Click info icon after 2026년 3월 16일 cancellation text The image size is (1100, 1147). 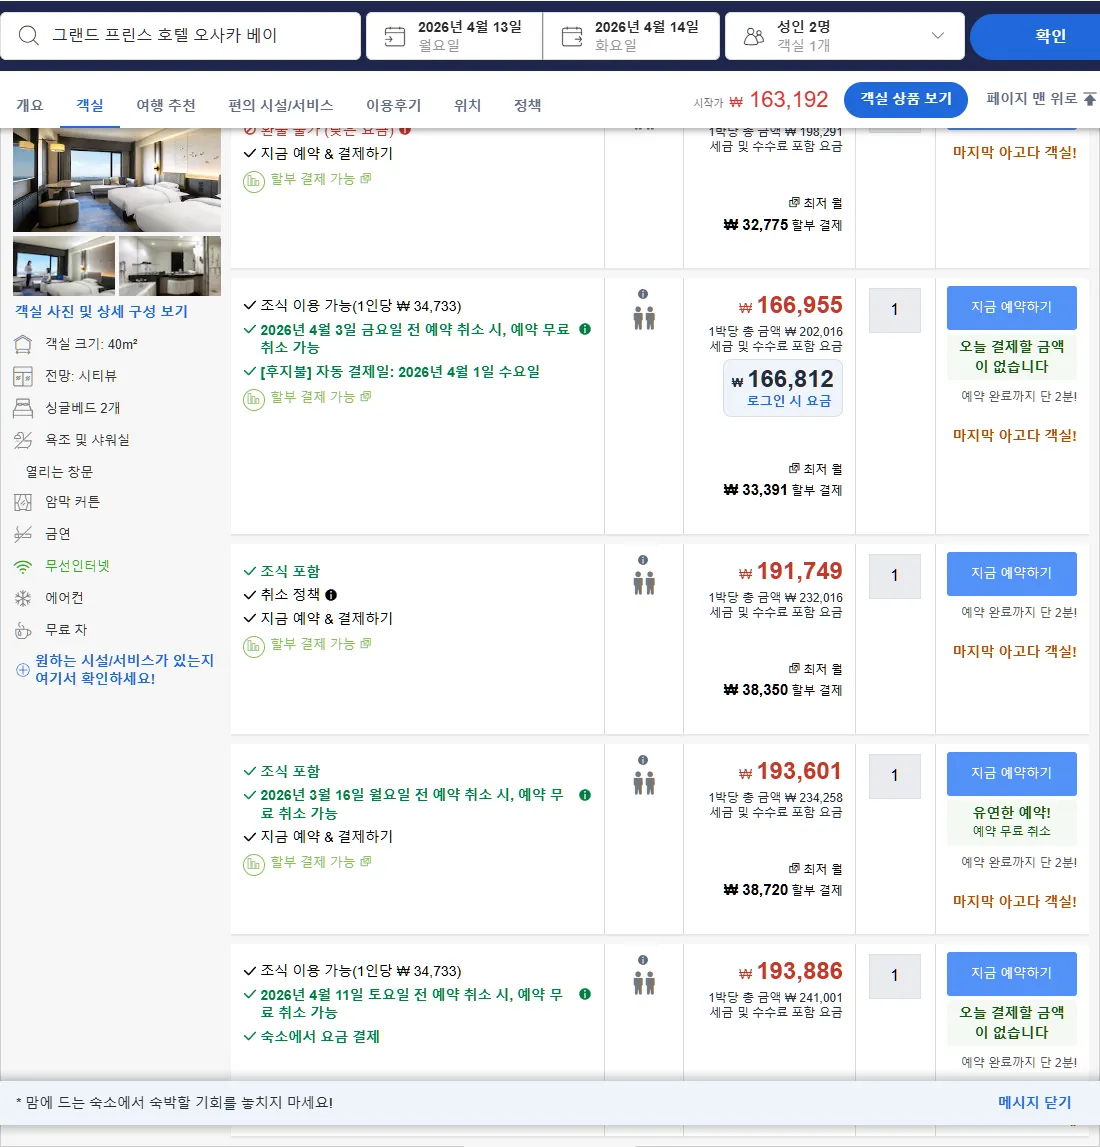click(585, 795)
